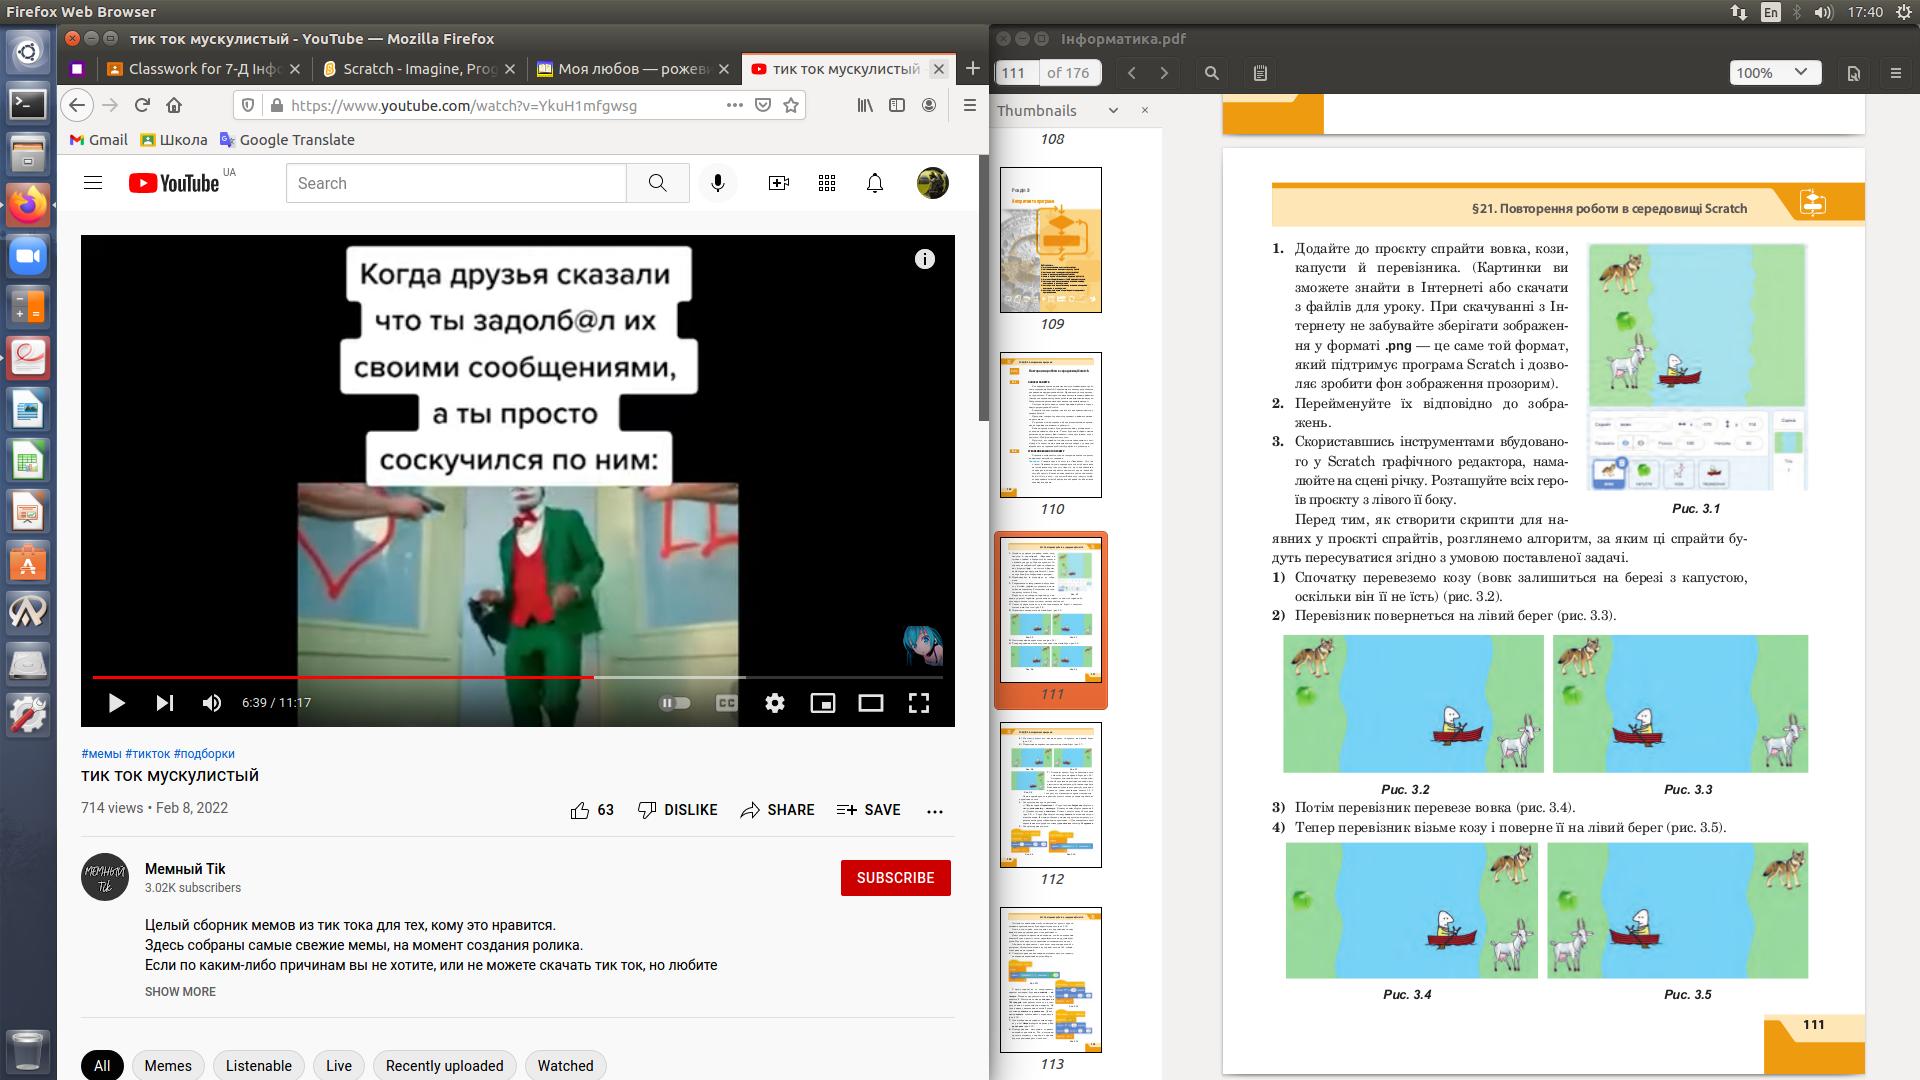Open the YouTube hamburger guide menu

point(93,183)
